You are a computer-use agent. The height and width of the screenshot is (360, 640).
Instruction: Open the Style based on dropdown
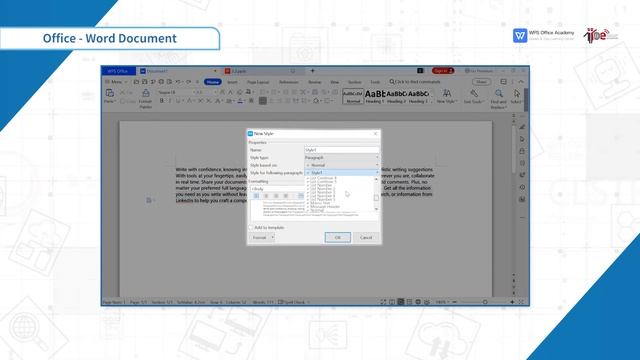click(342, 165)
